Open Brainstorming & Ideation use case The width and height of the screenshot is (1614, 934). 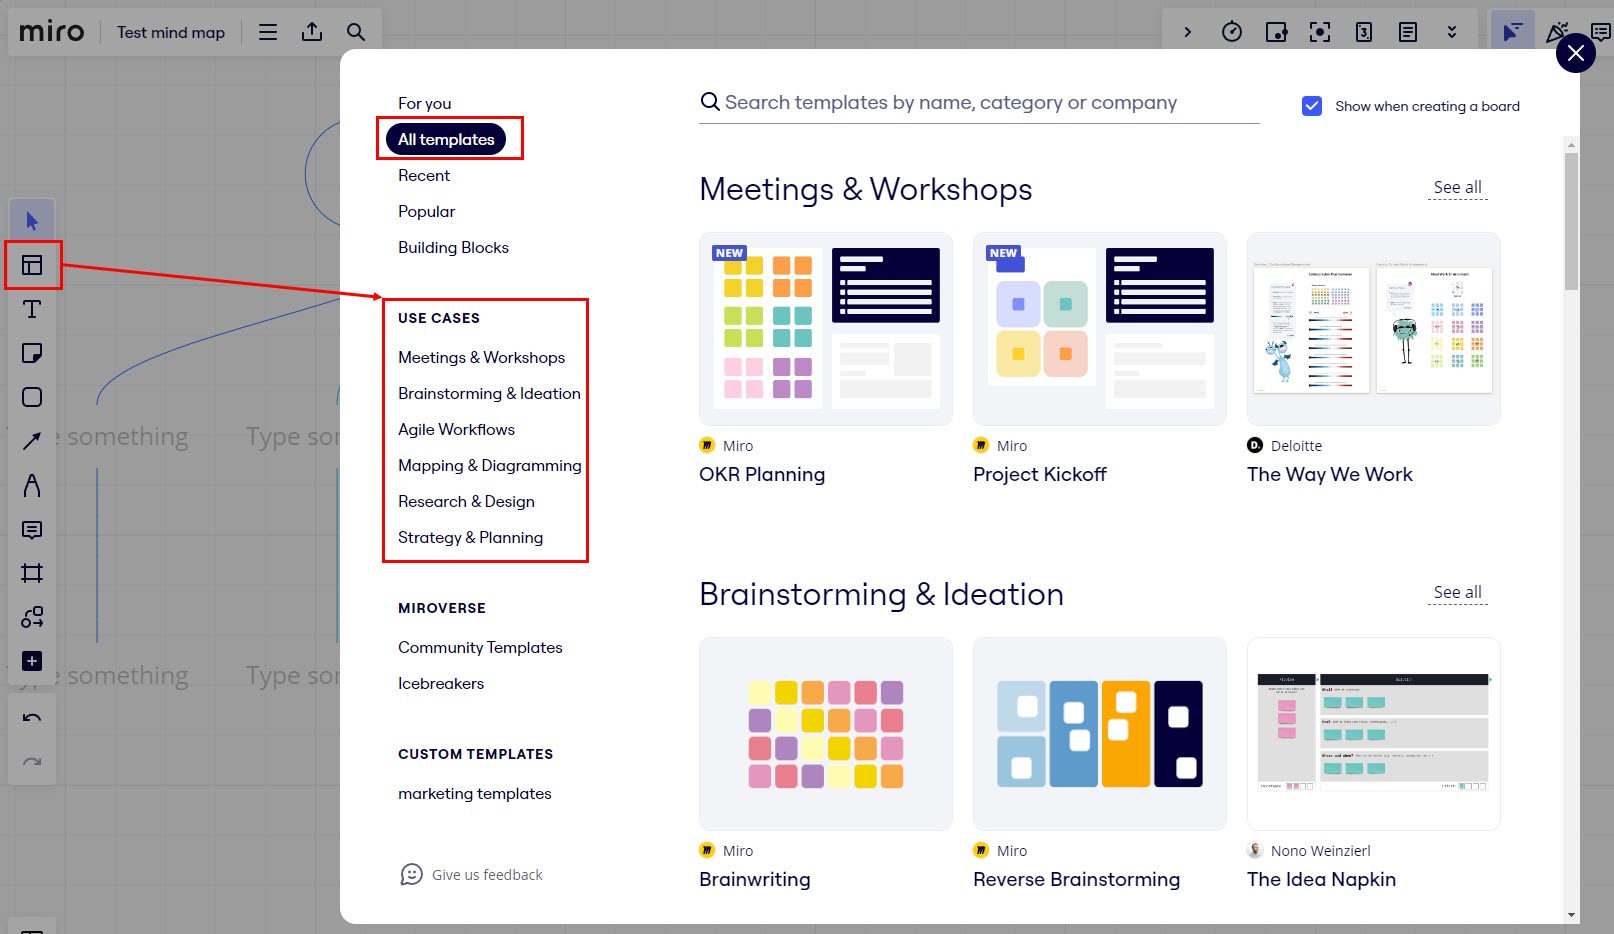[489, 393]
